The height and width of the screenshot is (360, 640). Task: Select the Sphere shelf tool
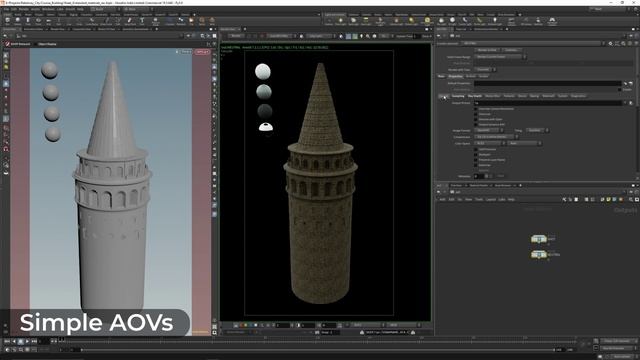[18, 21]
